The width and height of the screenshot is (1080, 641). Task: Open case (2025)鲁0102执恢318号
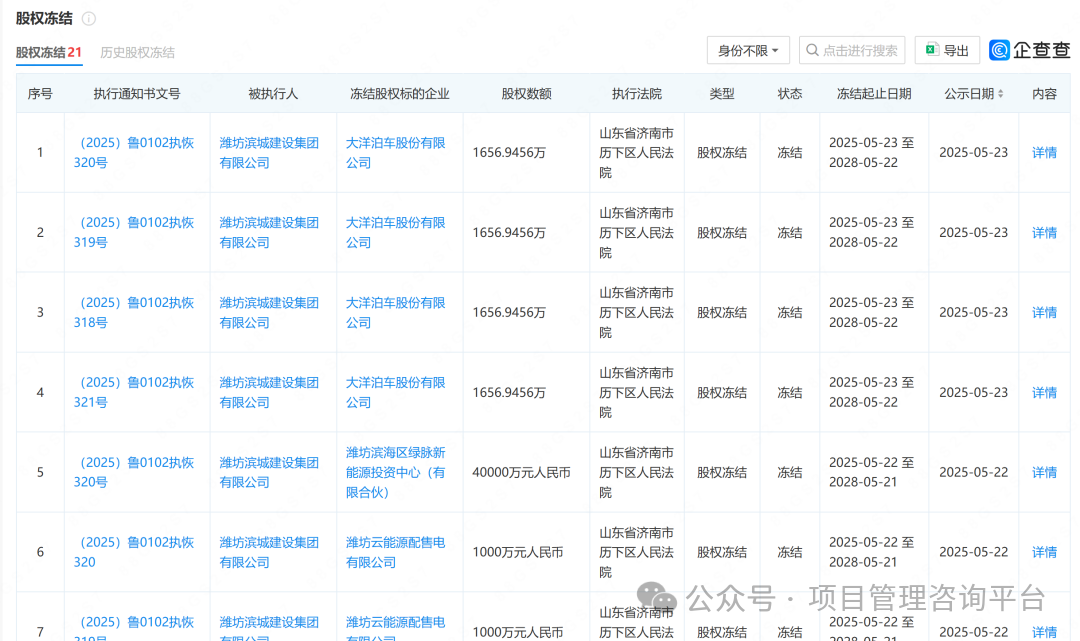136,312
